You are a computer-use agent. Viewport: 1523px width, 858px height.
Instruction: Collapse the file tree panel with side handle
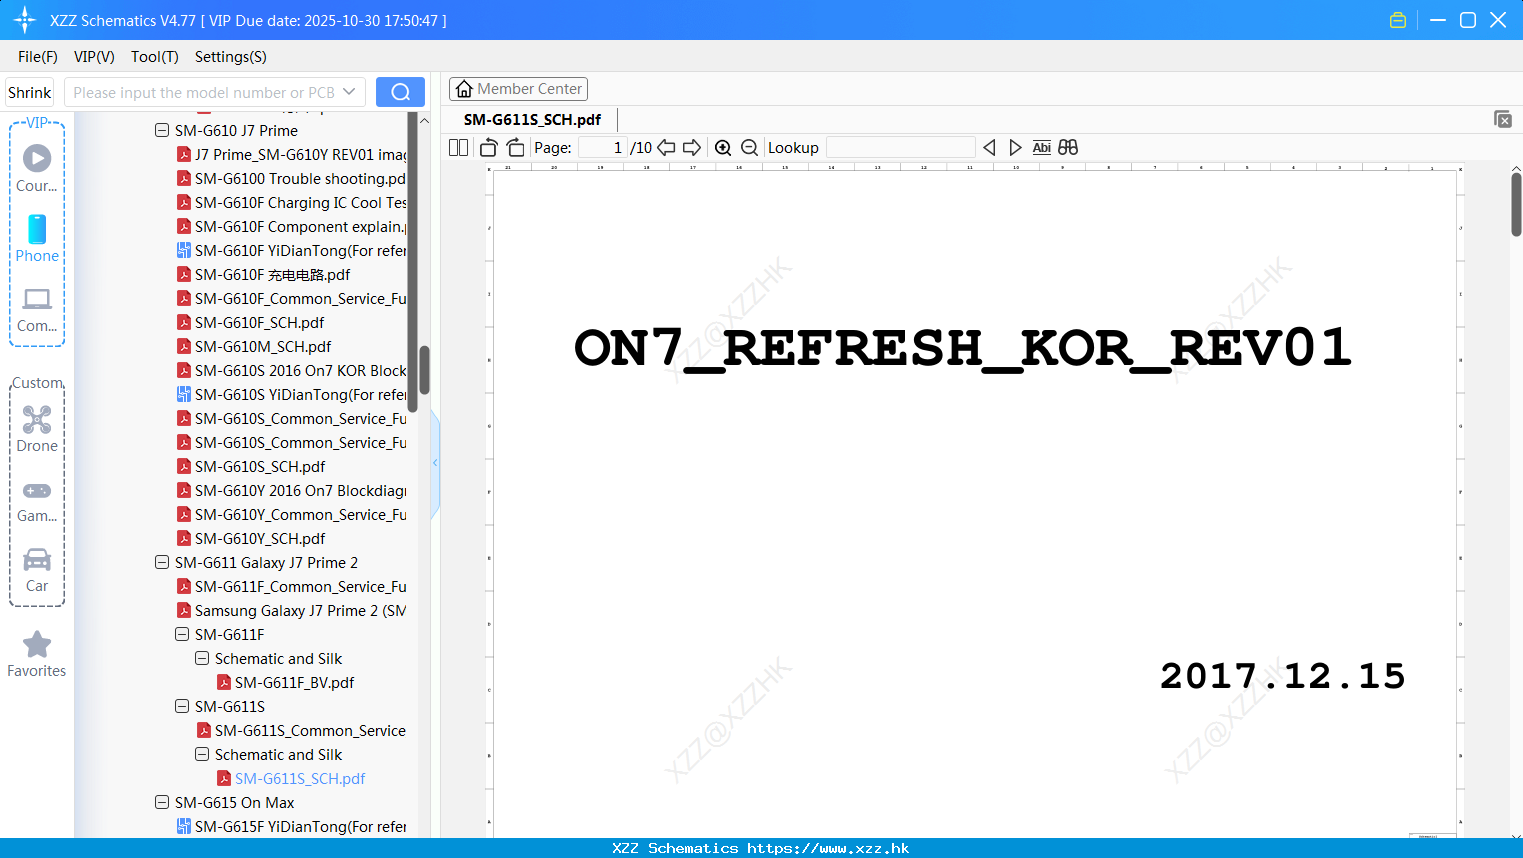click(x=435, y=463)
